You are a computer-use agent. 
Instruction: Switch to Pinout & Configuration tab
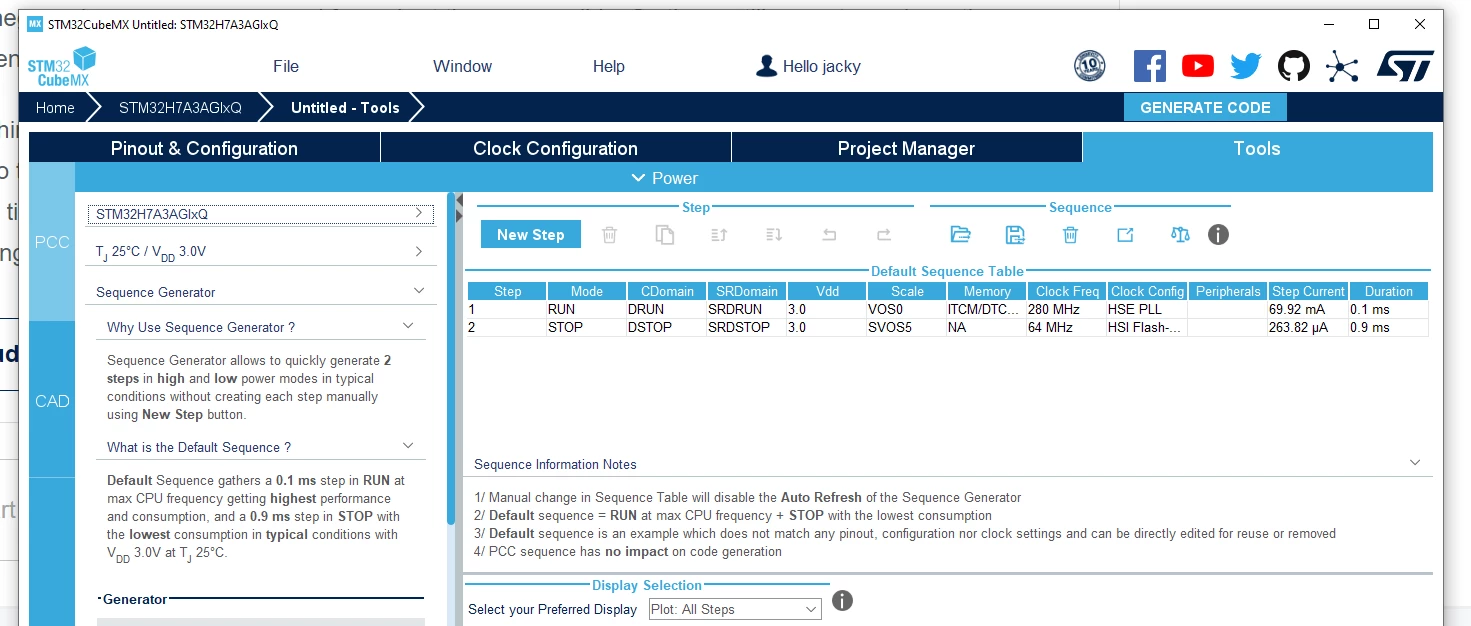(204, 148)
